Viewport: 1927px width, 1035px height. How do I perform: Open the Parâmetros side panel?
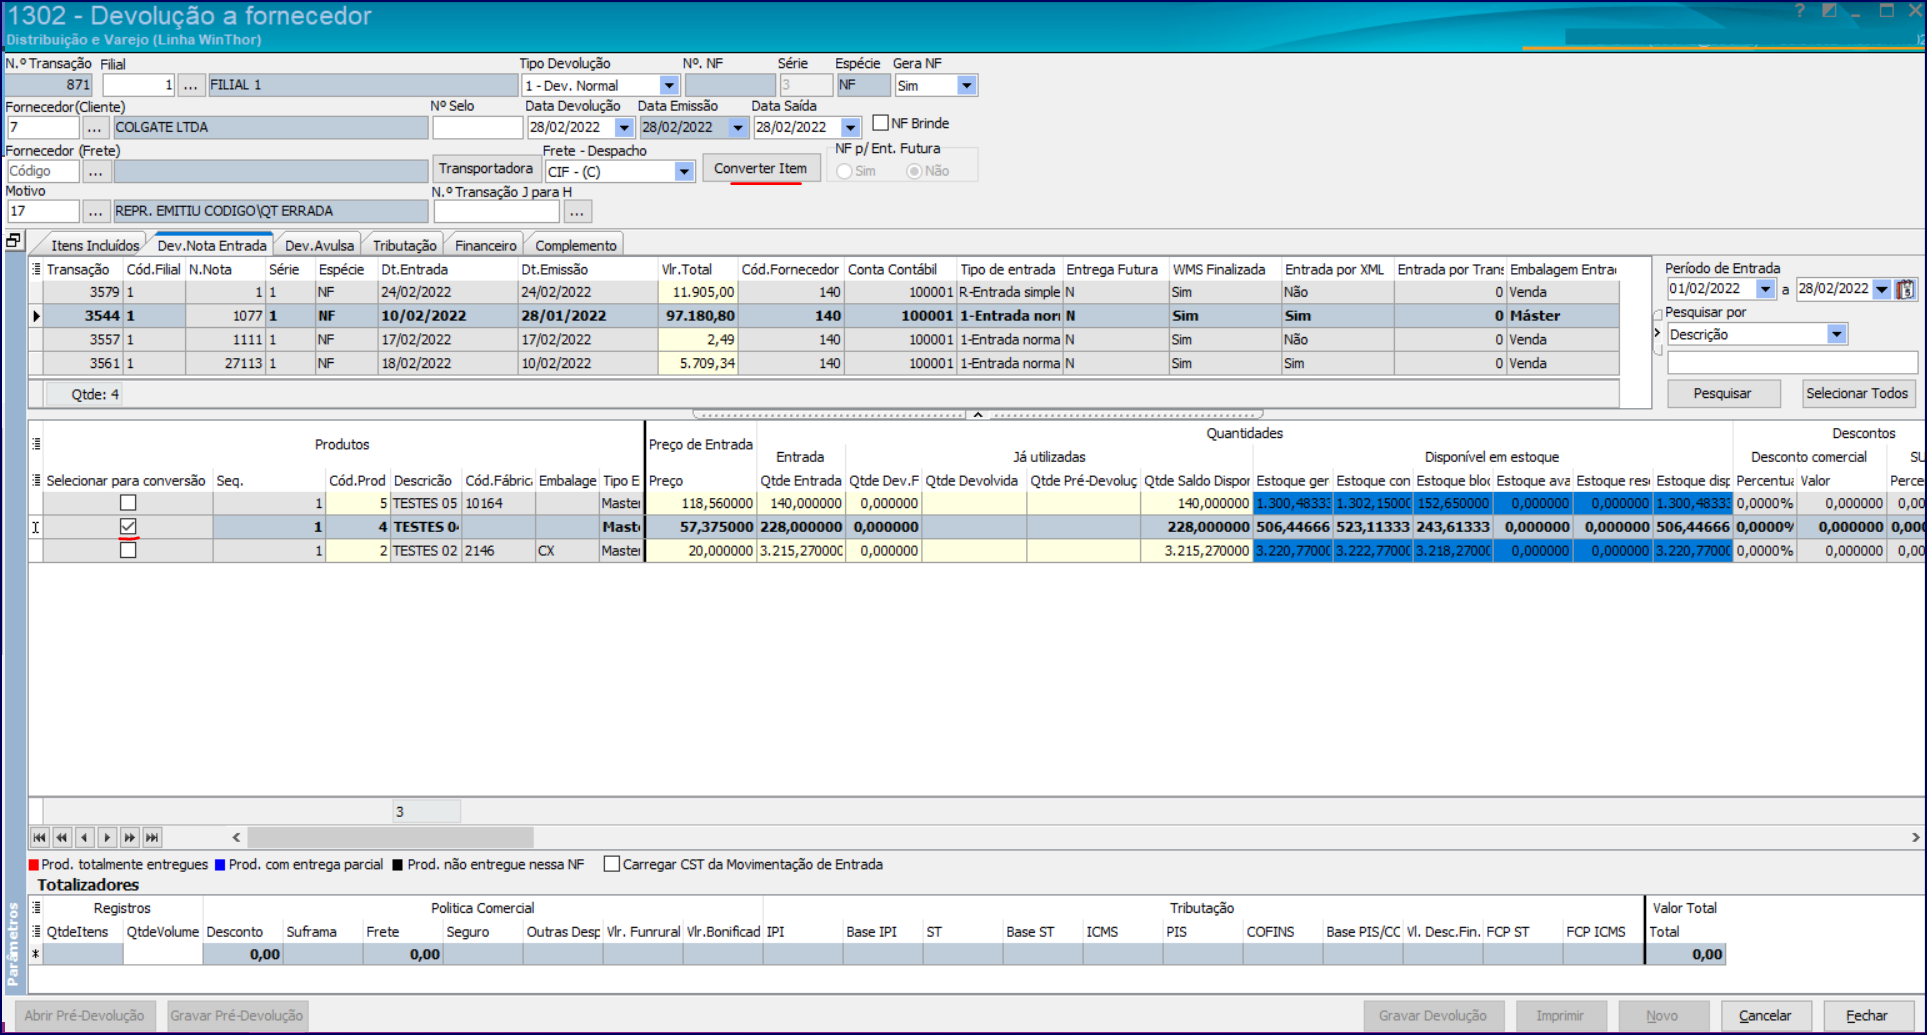click(13, 945)
